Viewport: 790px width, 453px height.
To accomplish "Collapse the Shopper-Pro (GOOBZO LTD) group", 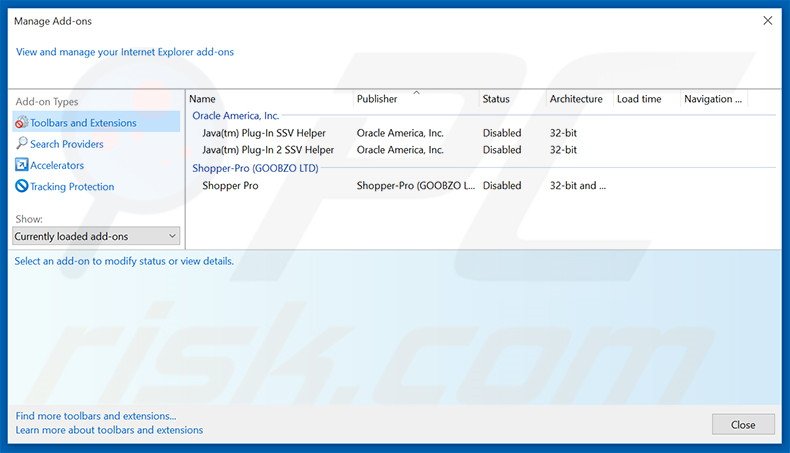I will [x=255, y=168].
